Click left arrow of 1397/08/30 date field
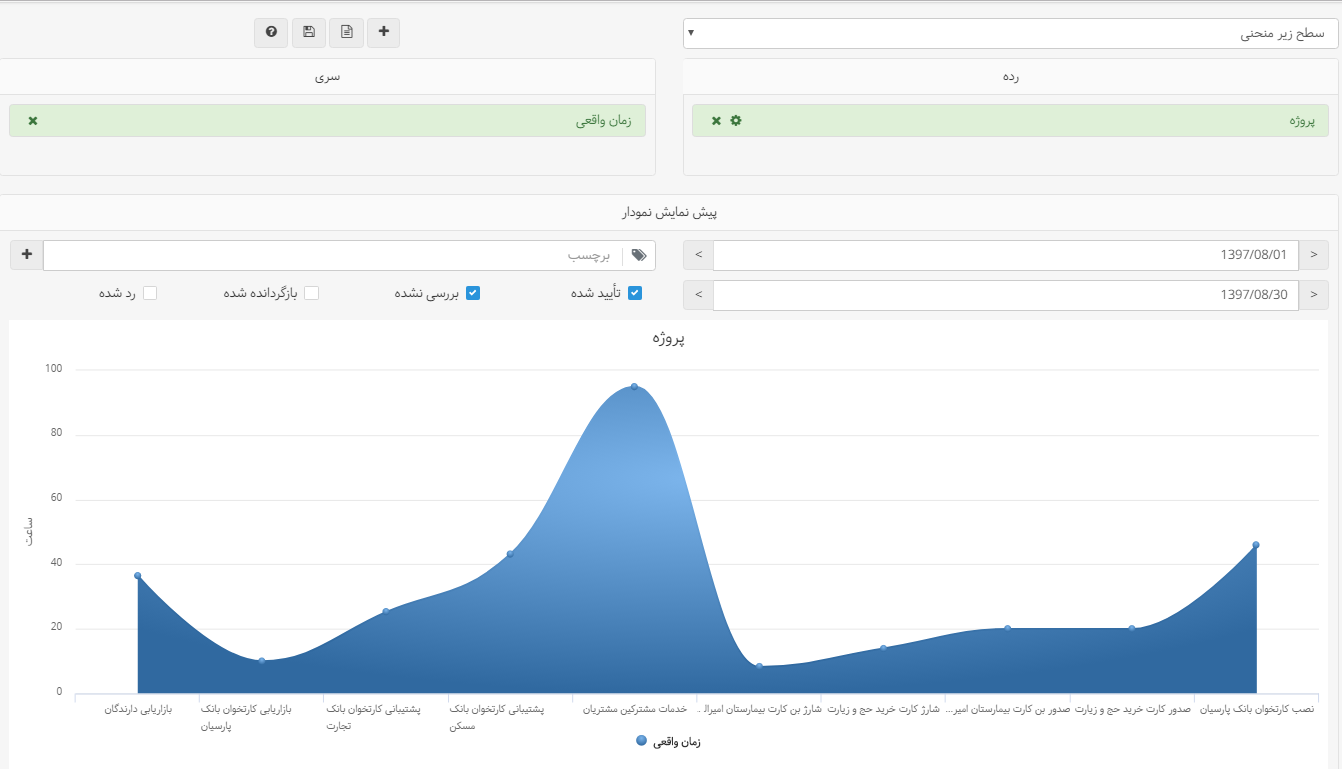This screenshot has width=1342, height=769. tap(698, 295)
